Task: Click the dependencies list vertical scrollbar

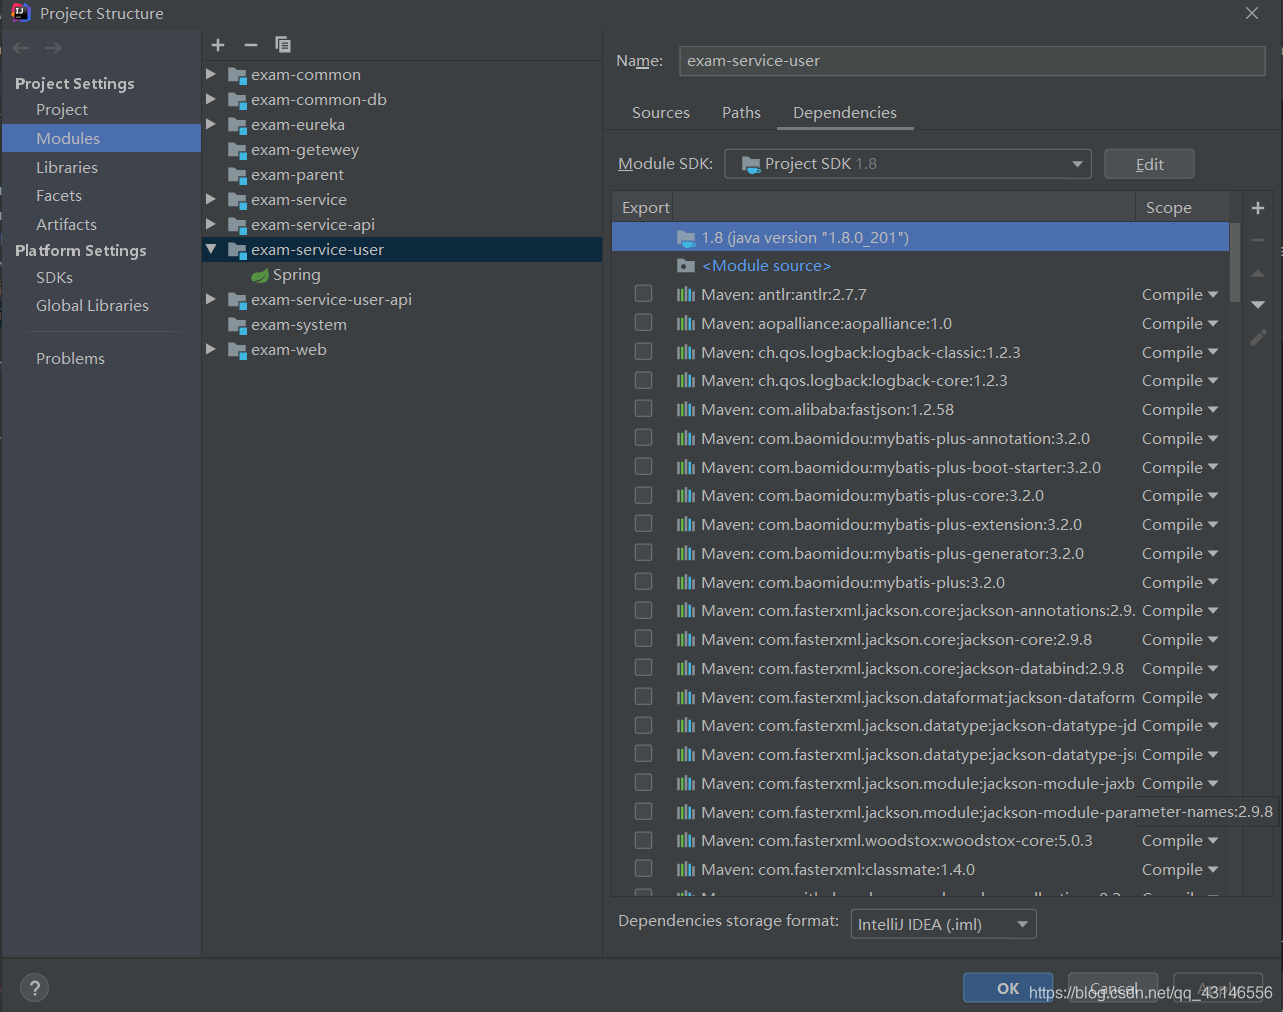Action: point(1235,262)
